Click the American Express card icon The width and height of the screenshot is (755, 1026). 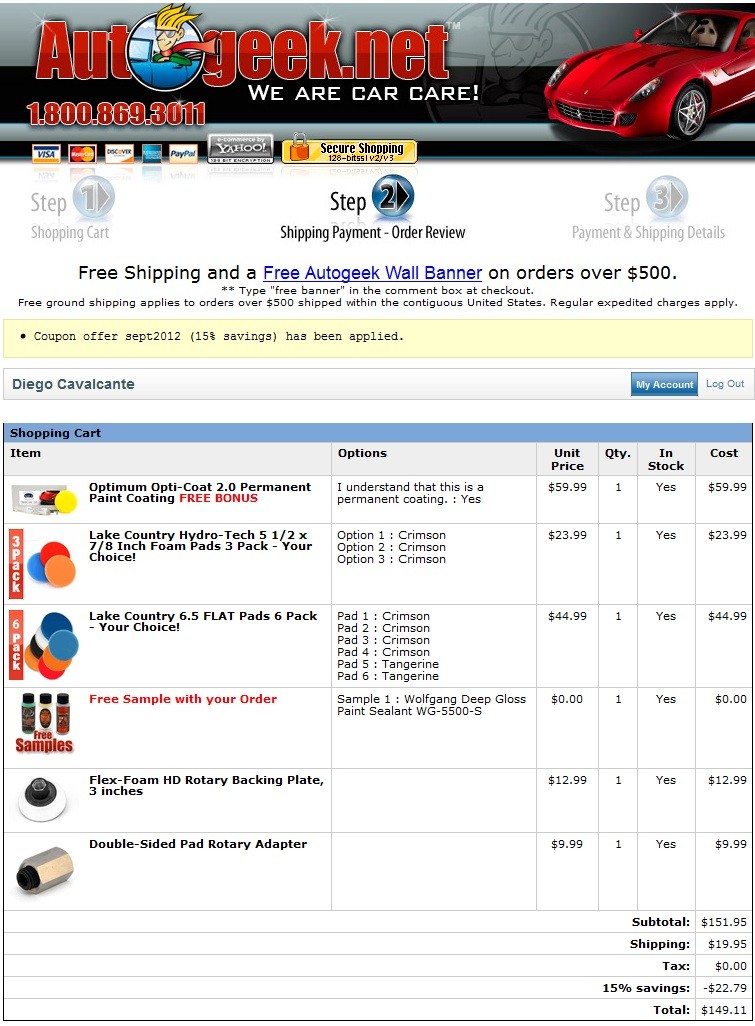click(152, 154)
